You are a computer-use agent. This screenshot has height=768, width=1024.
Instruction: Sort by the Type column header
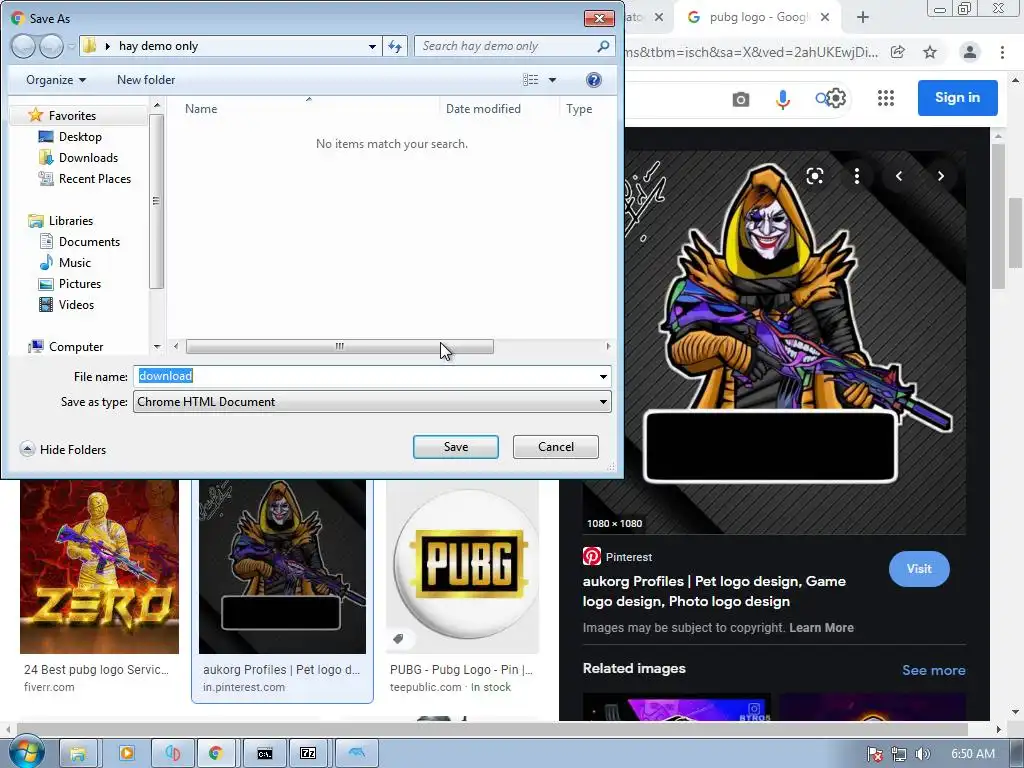[x=579, y=109]
